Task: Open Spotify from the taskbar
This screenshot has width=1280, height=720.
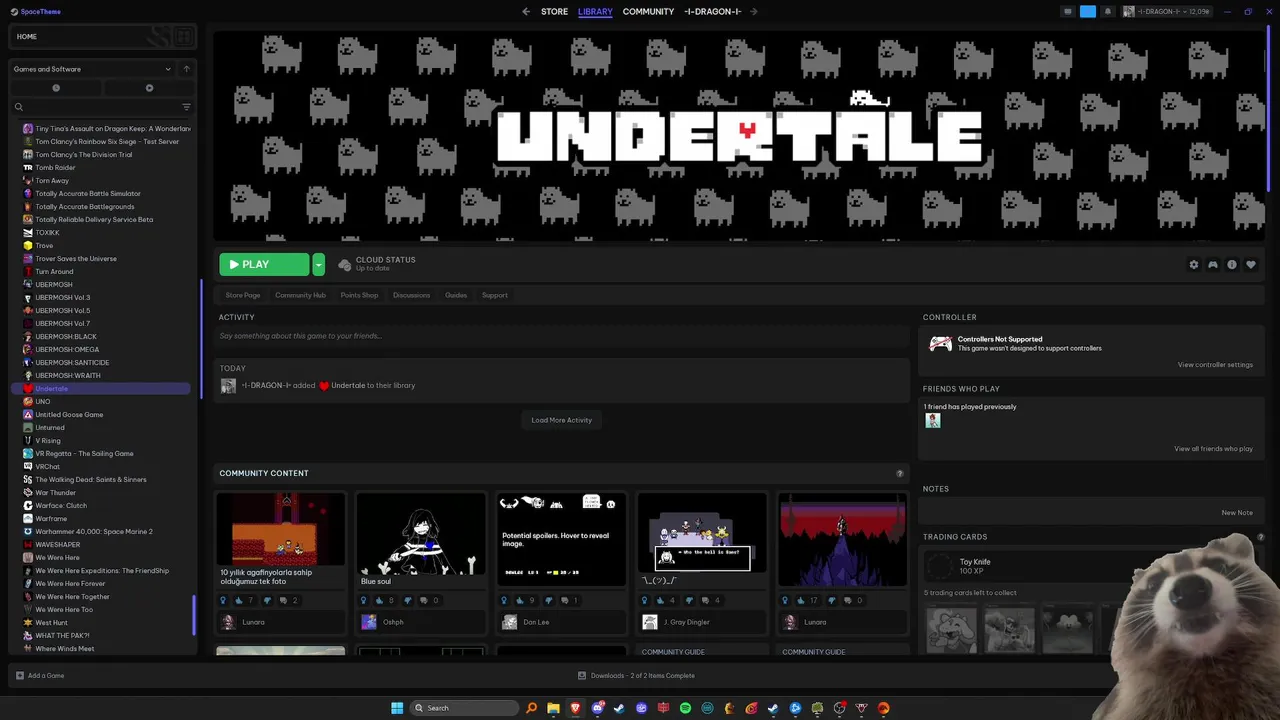Action: (685, 708)
